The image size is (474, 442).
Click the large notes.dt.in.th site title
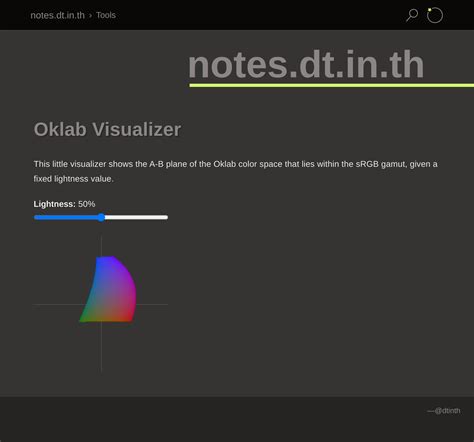pos(306,65)
